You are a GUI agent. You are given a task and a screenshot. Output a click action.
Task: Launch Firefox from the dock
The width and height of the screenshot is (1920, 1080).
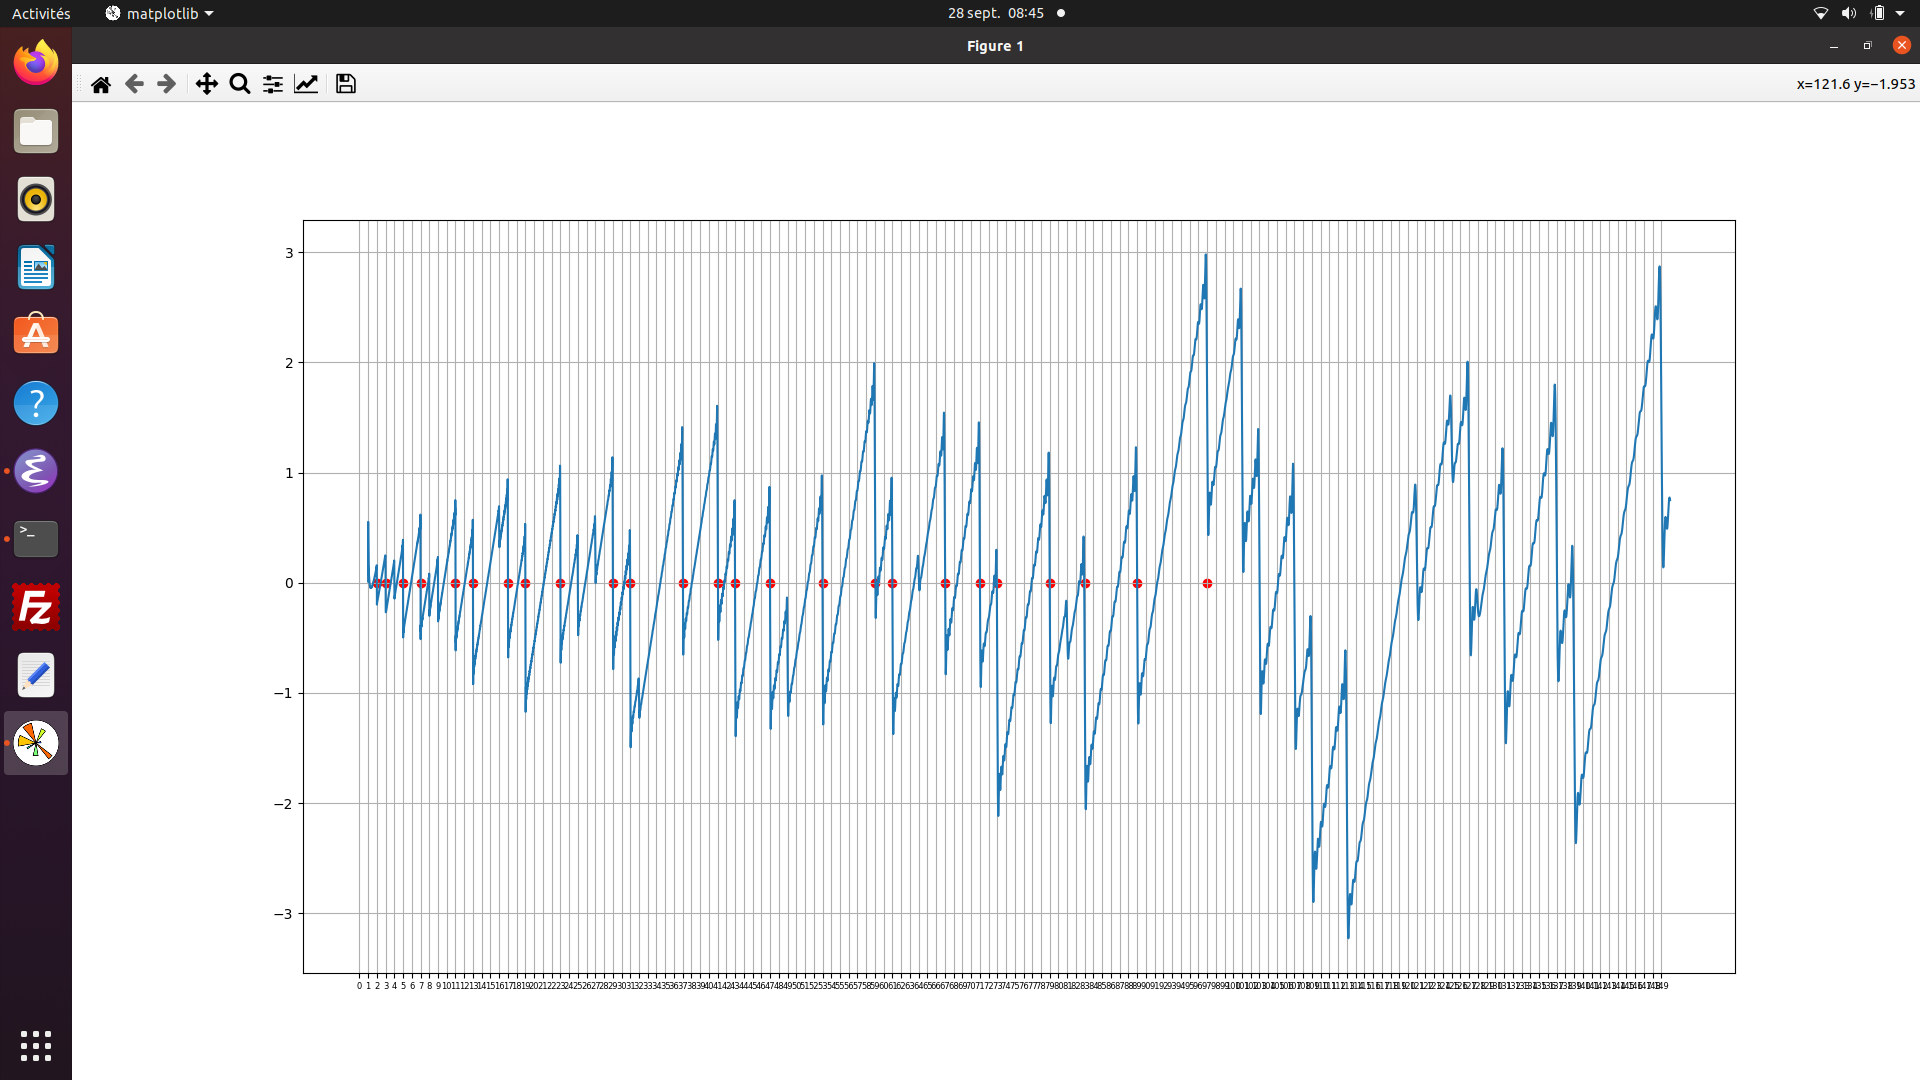[36, 63]
